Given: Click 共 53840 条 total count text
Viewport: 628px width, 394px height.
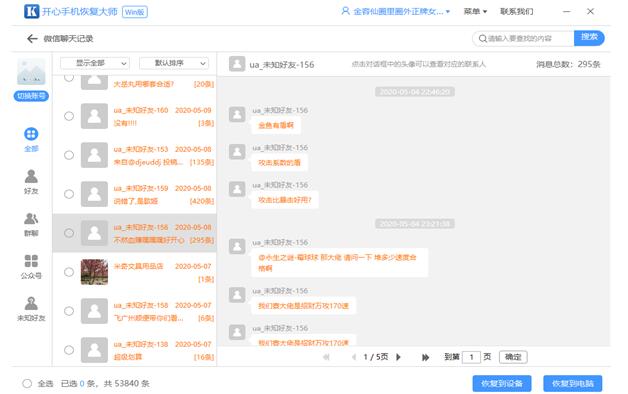Looking at the screenshot, I should coord(127,384).
